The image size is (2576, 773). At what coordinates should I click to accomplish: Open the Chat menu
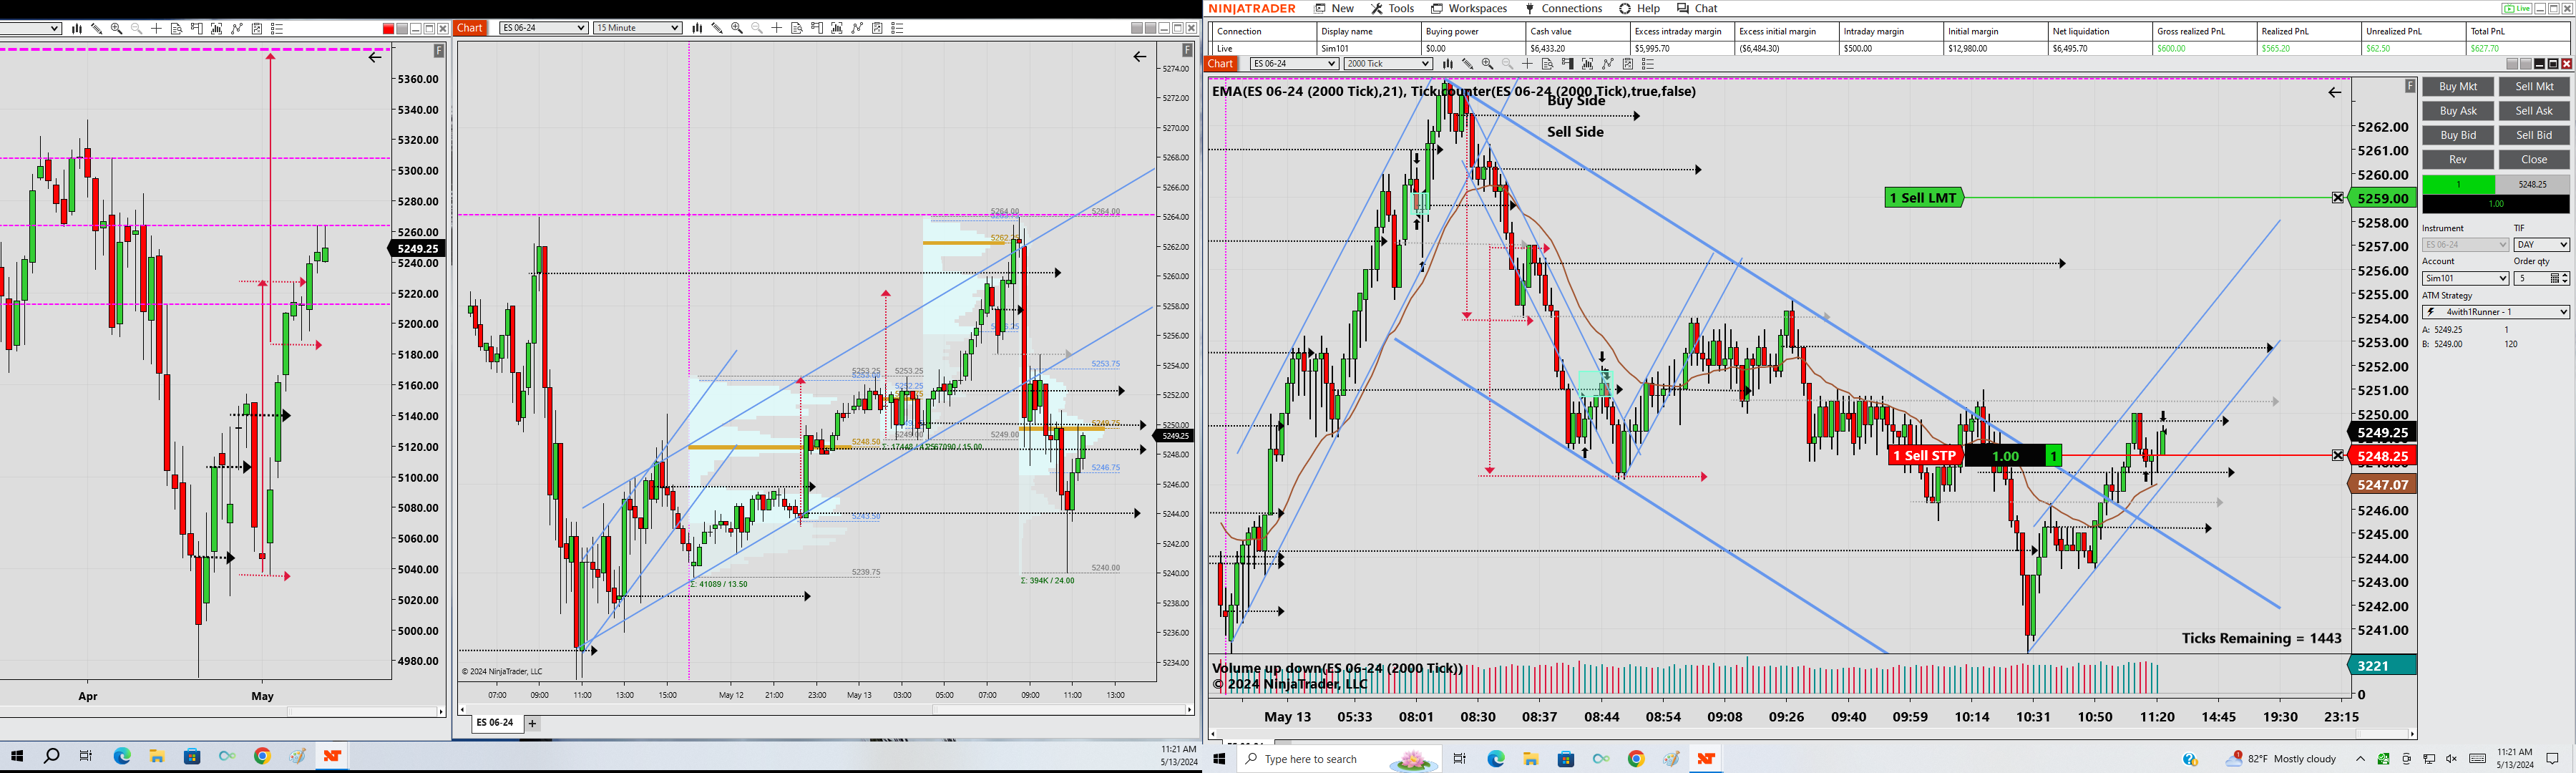pos(1697,8)
